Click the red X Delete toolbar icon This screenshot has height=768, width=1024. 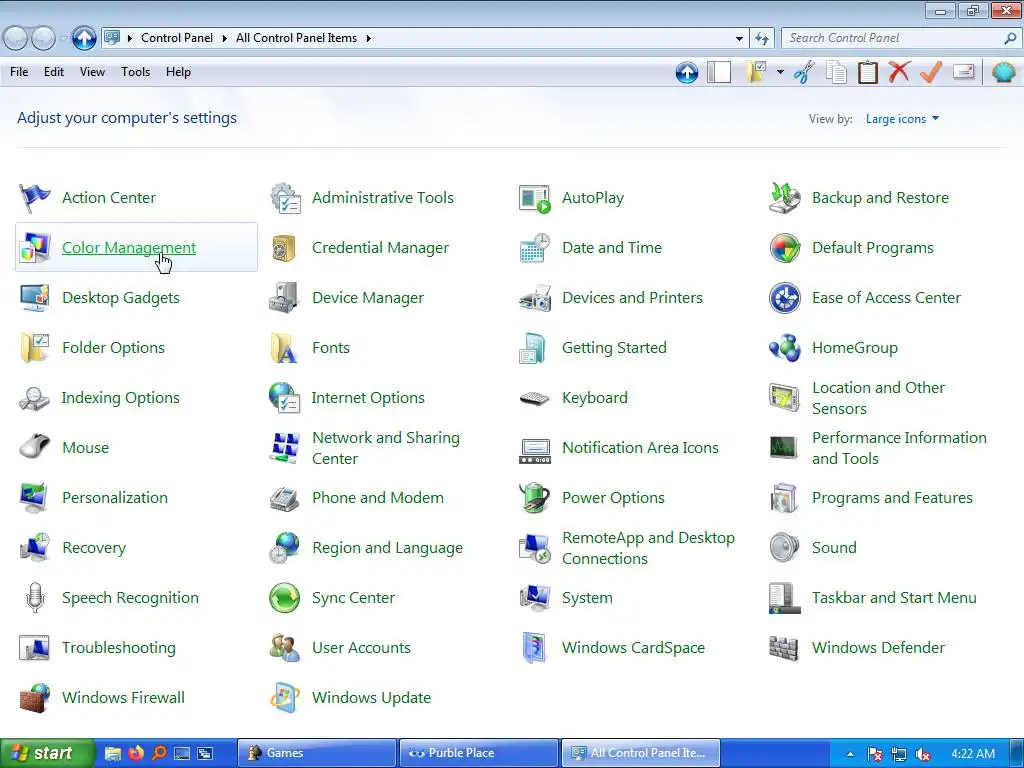tap(899, 71)
